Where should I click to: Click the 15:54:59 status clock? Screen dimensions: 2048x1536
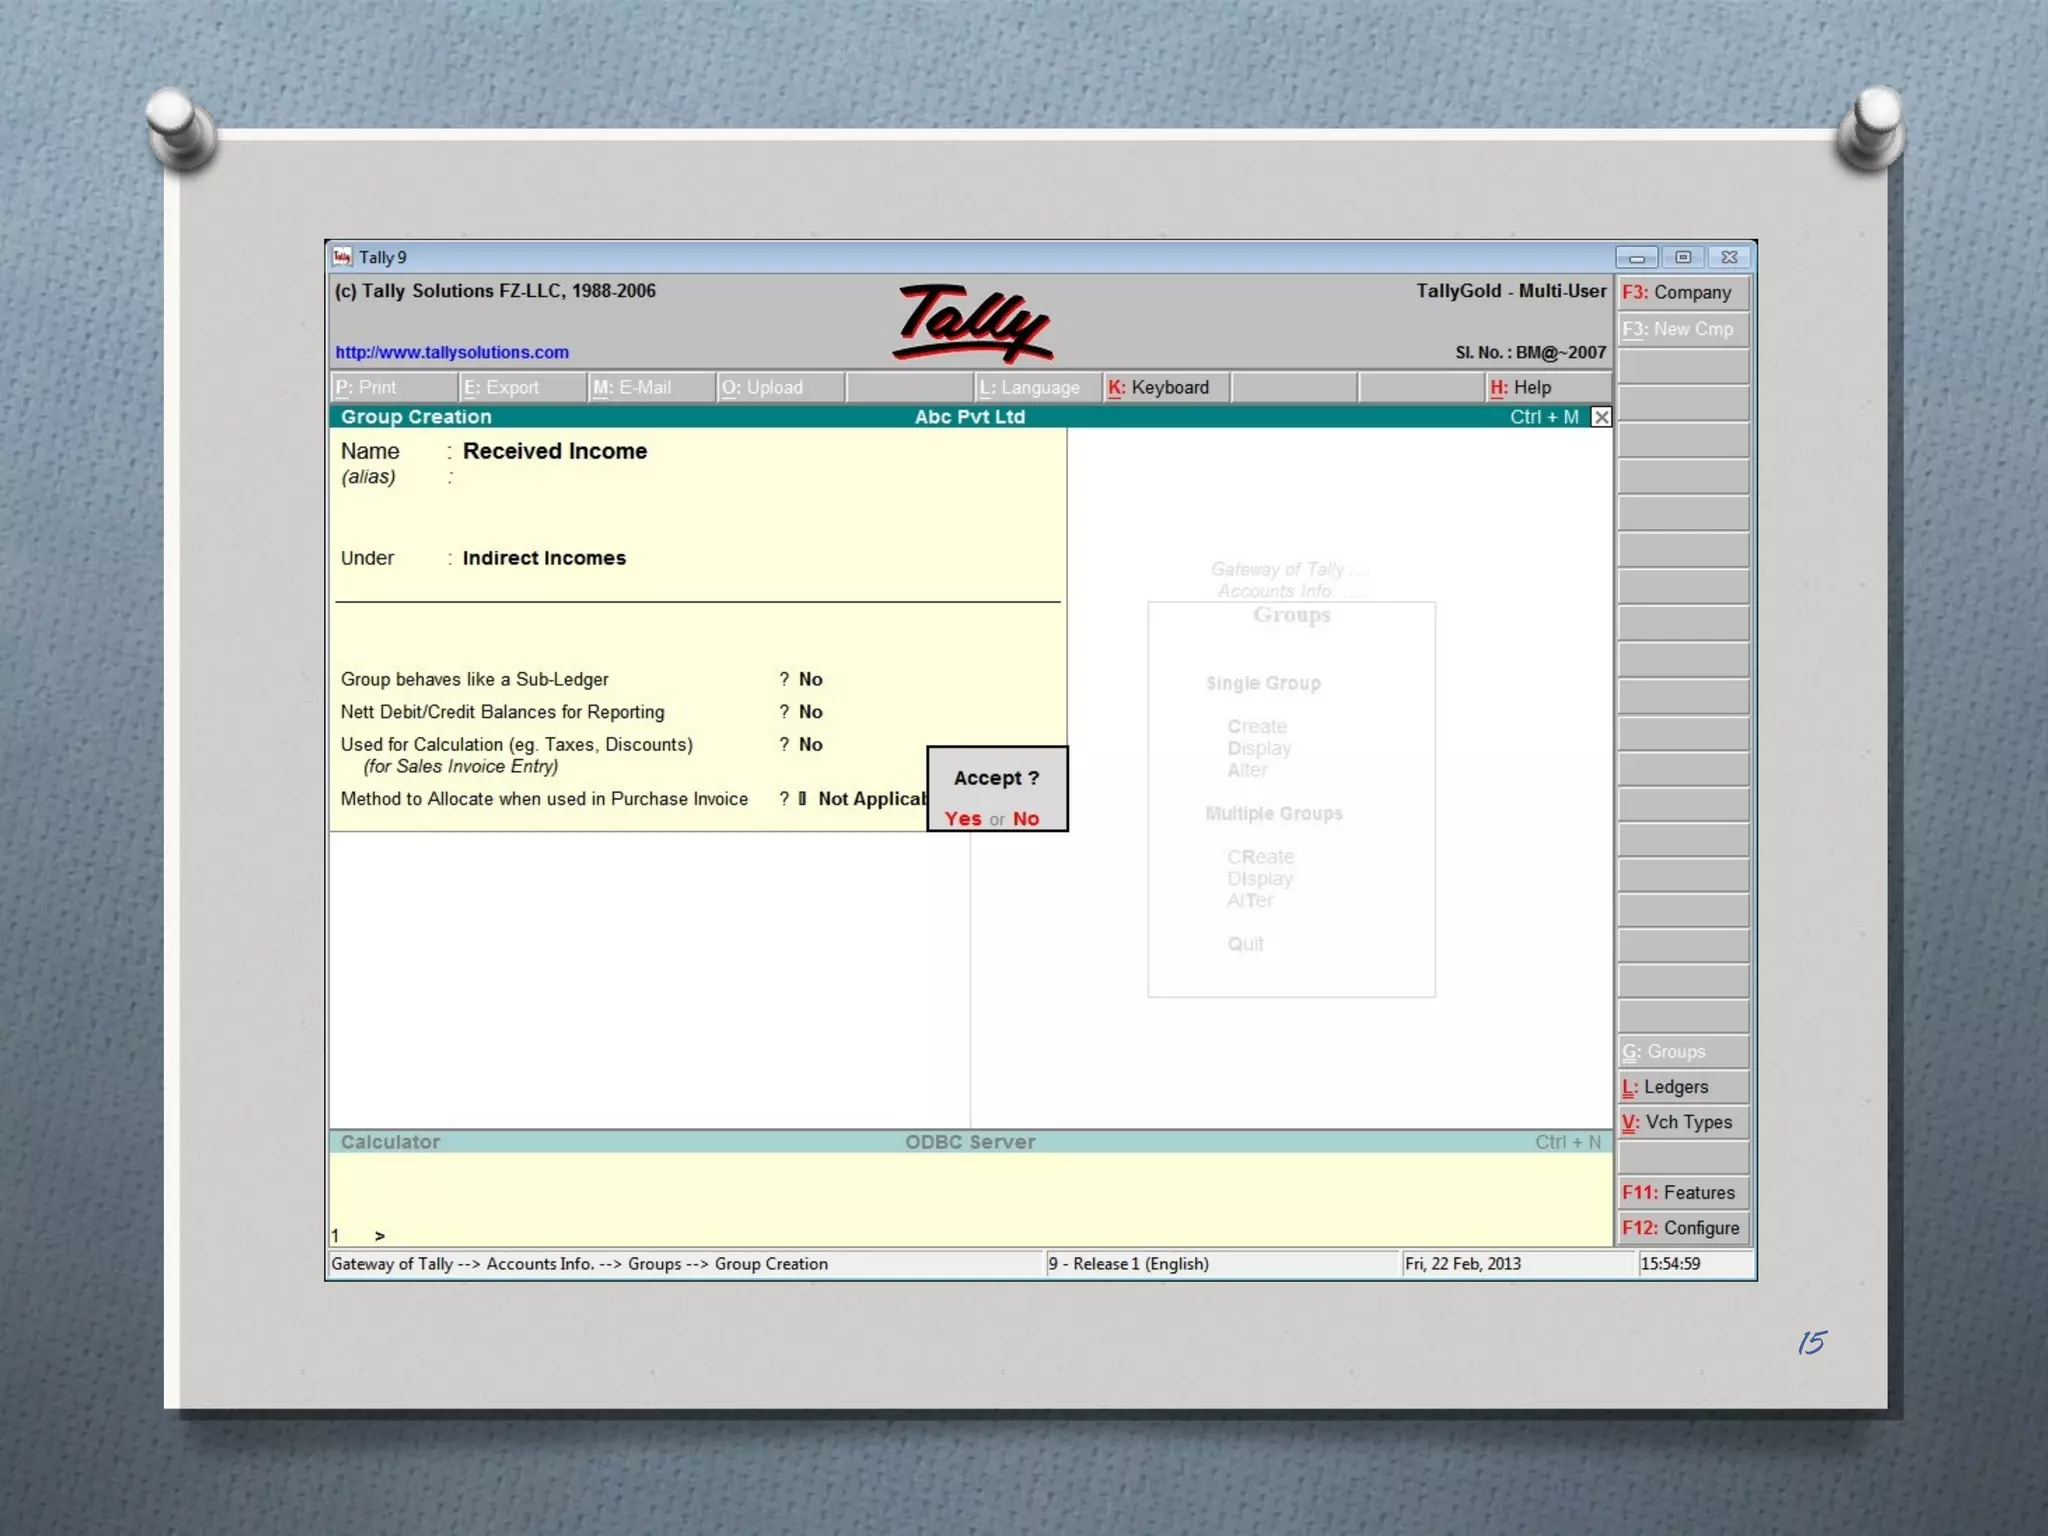[x=1670, y=1264]
